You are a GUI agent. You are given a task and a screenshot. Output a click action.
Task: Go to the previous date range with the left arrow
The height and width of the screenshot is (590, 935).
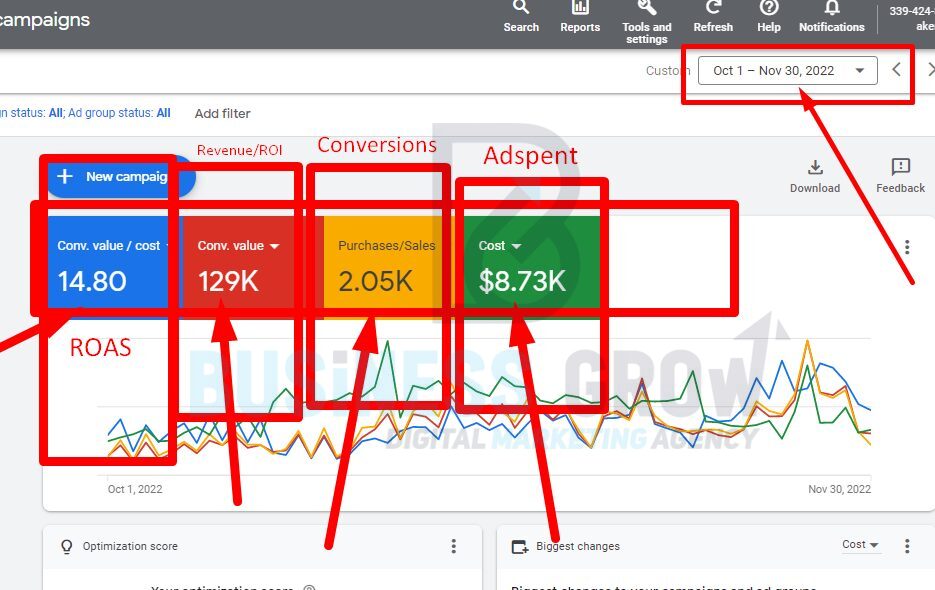896,69
